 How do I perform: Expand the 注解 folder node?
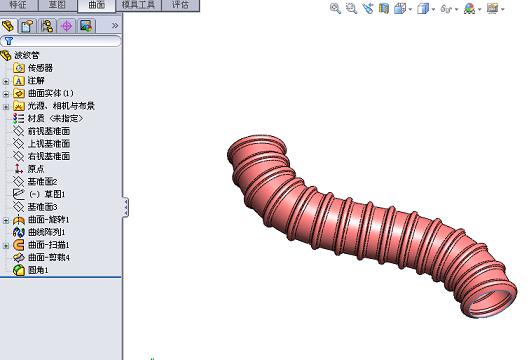(x=6, y=81)
